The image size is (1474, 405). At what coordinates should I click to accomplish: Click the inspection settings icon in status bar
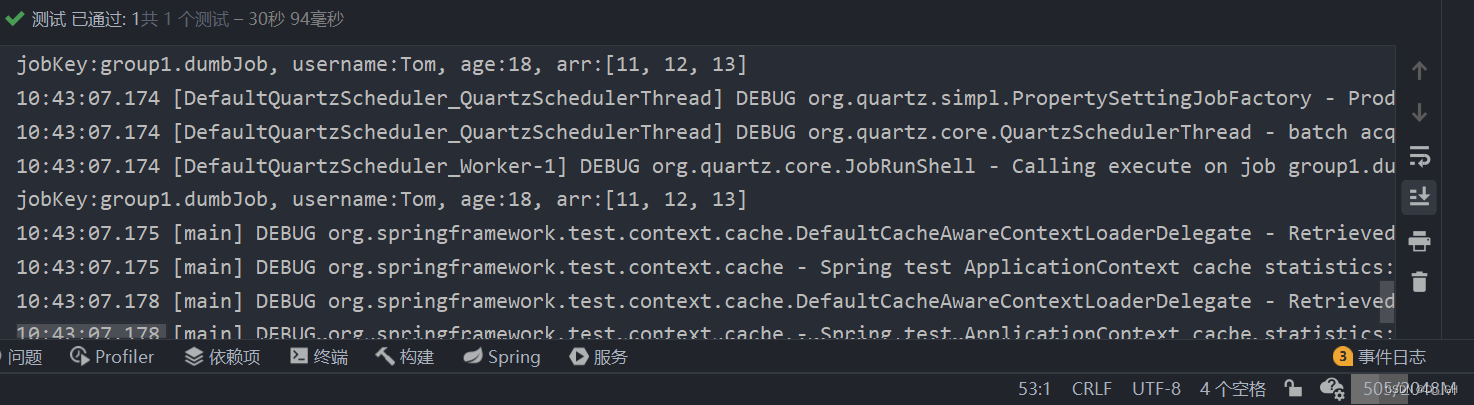pyautogui.click(x=1331, y=388)
